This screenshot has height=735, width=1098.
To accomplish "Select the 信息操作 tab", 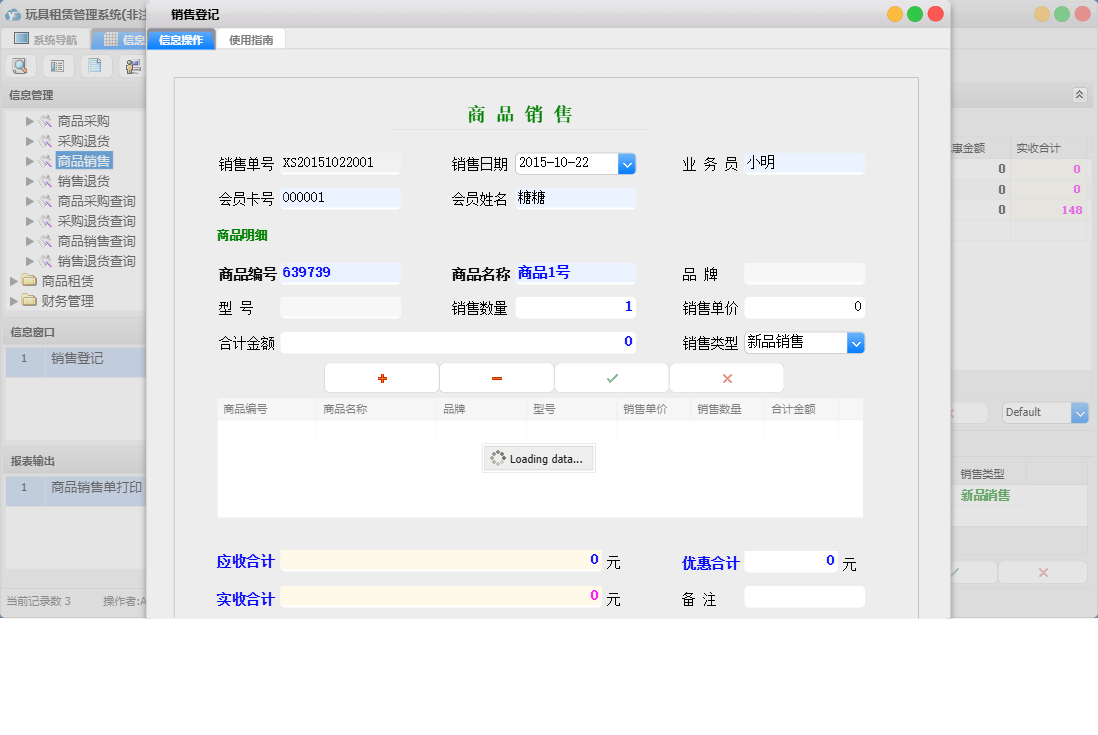I will click(181, 39).
